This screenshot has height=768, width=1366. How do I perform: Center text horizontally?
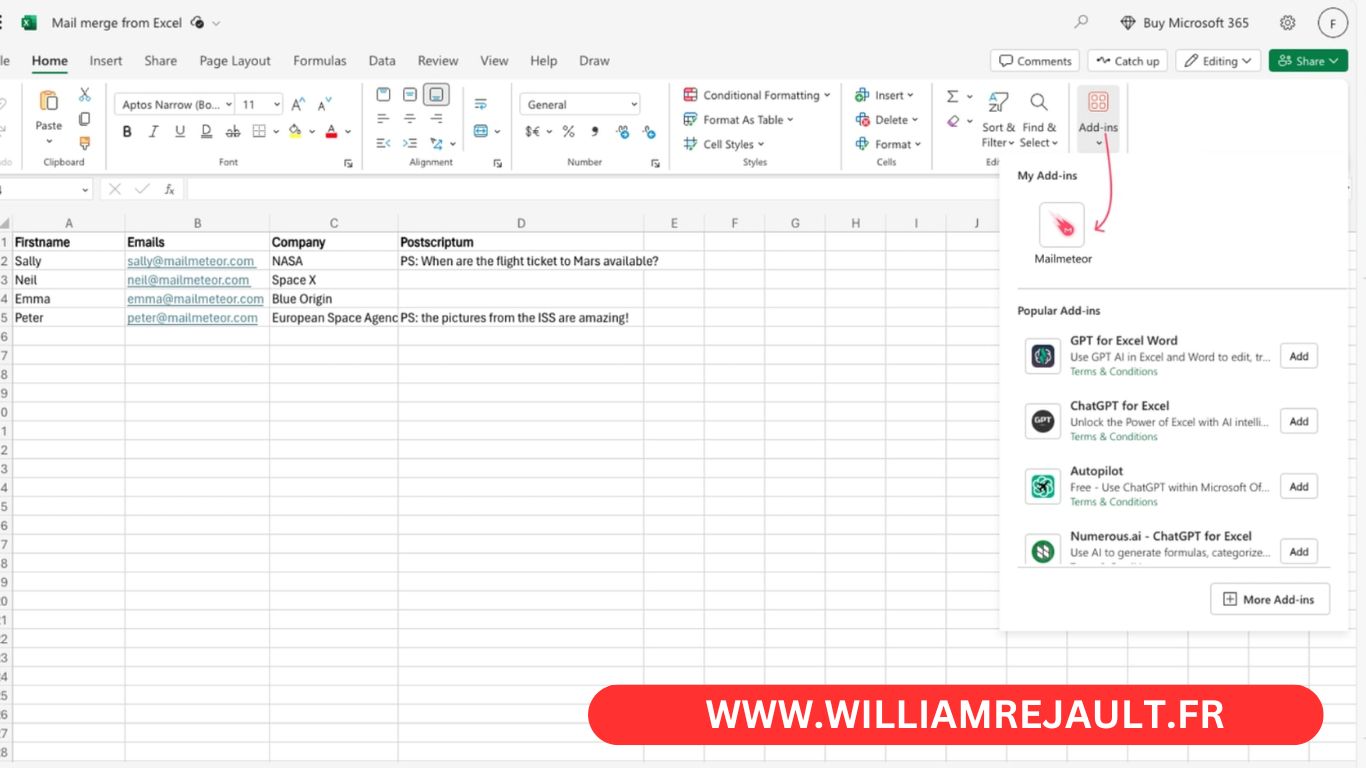point(409,119)
